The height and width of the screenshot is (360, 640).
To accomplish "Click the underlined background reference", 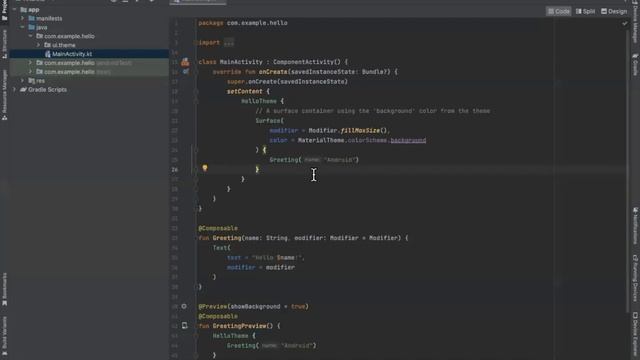I will pyautogui.click(x=408, y=140).
